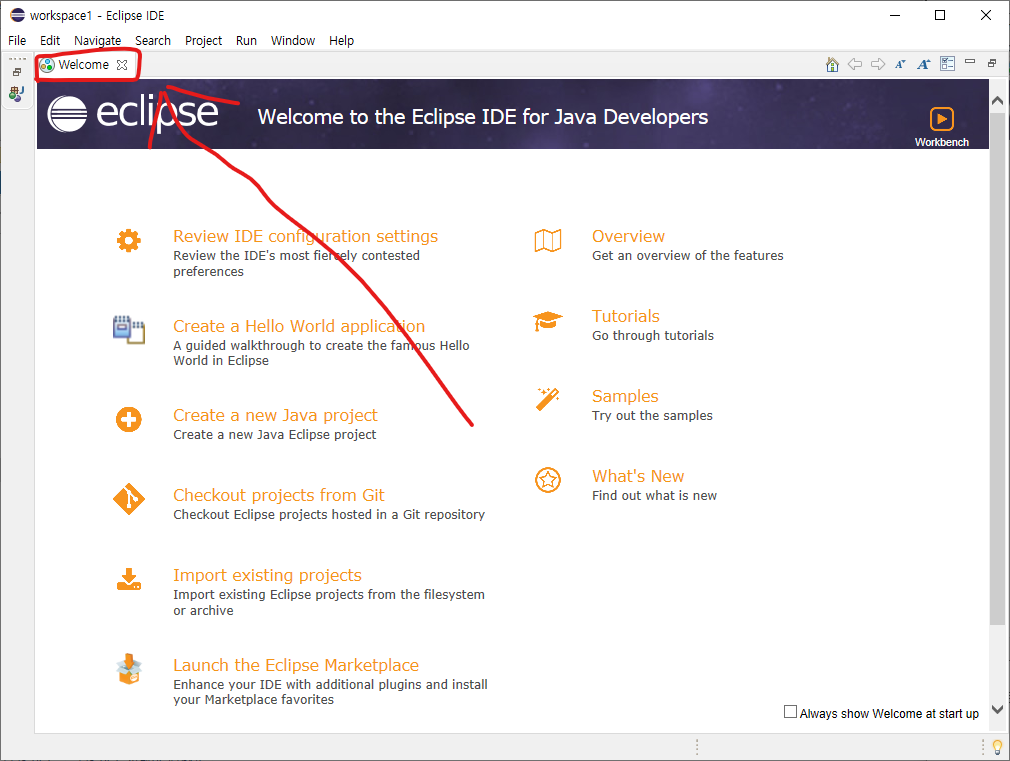Click the gear icon for IDE configuration

click(x=129, y=240)
